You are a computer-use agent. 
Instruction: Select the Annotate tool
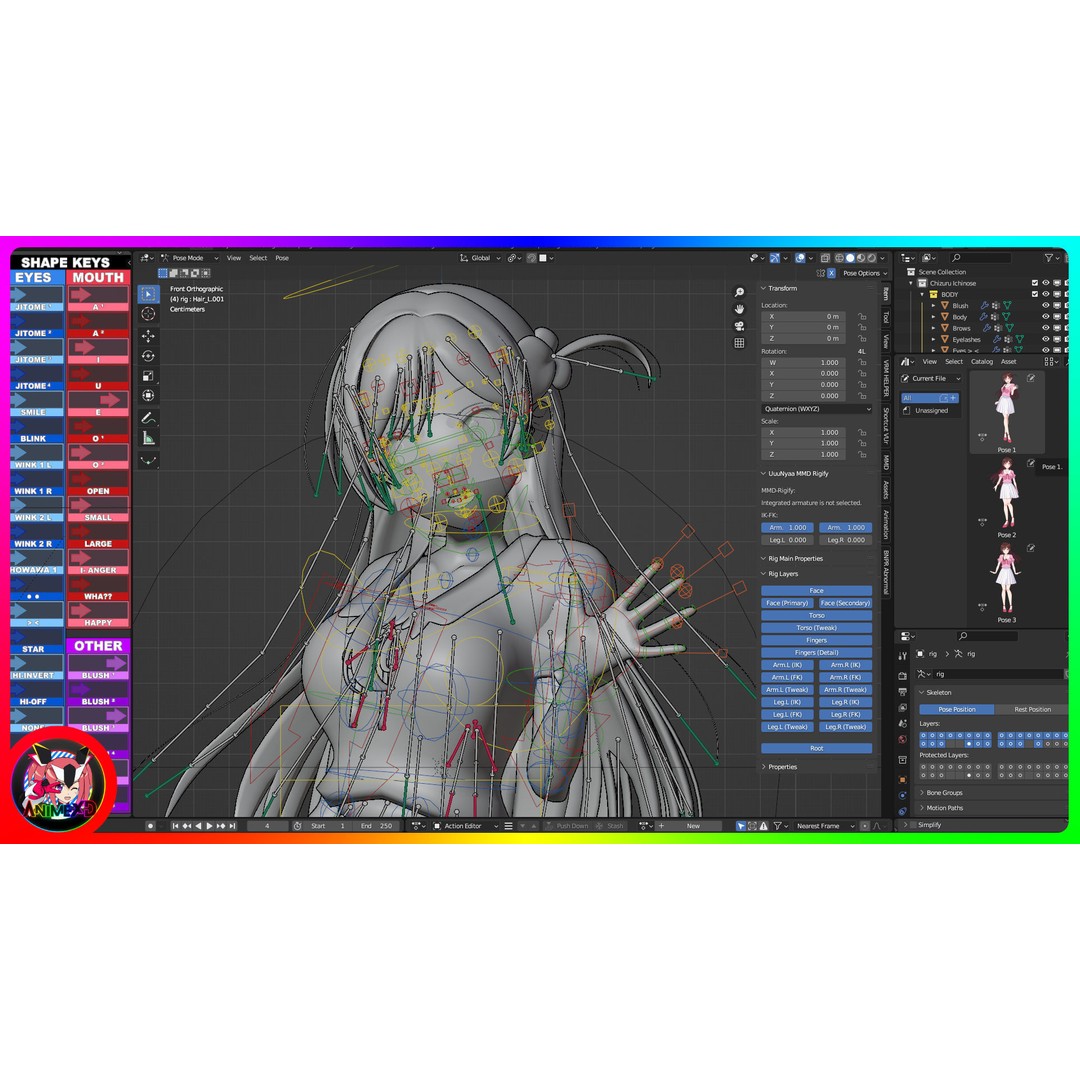click(x=148, y=418)
